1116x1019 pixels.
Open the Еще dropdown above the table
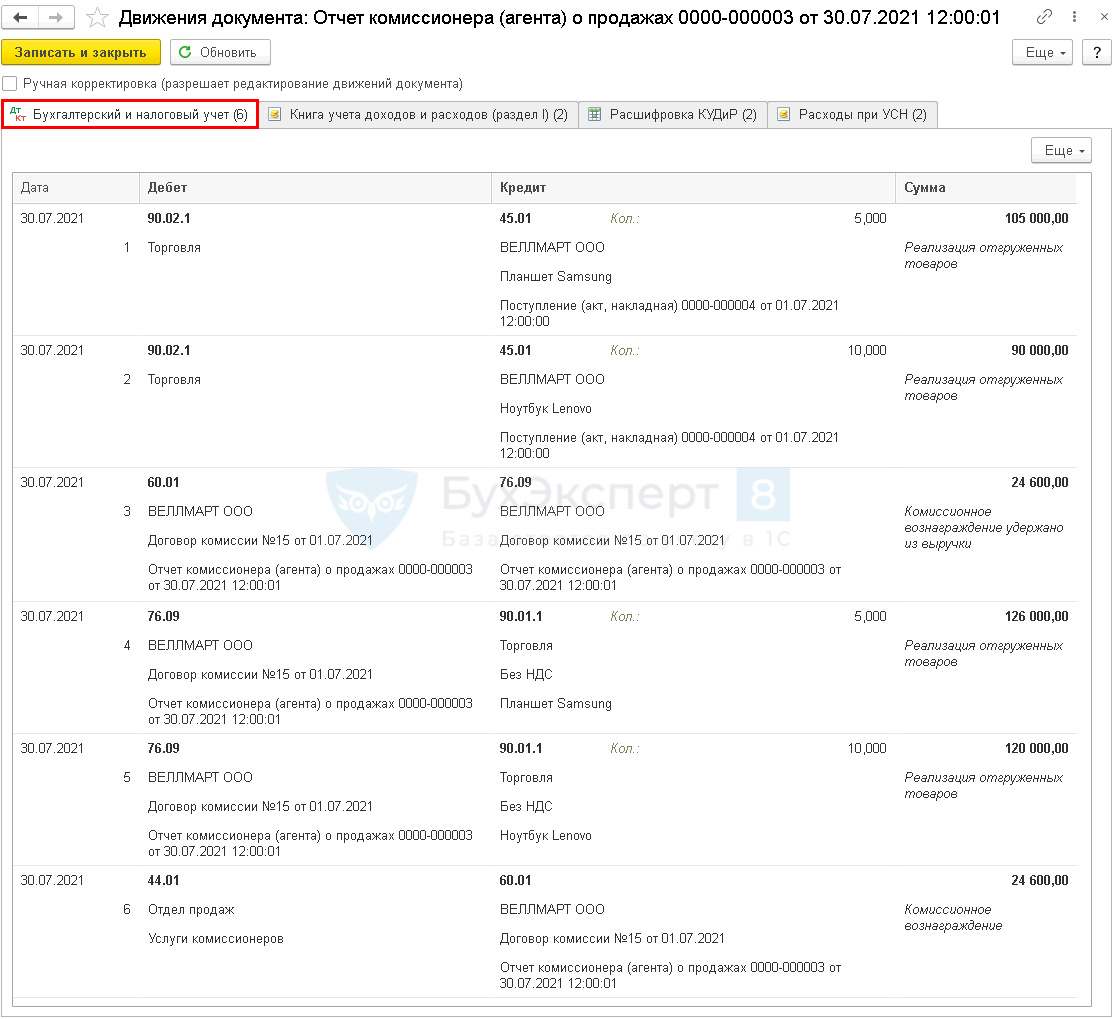[x=1060, y=150]
